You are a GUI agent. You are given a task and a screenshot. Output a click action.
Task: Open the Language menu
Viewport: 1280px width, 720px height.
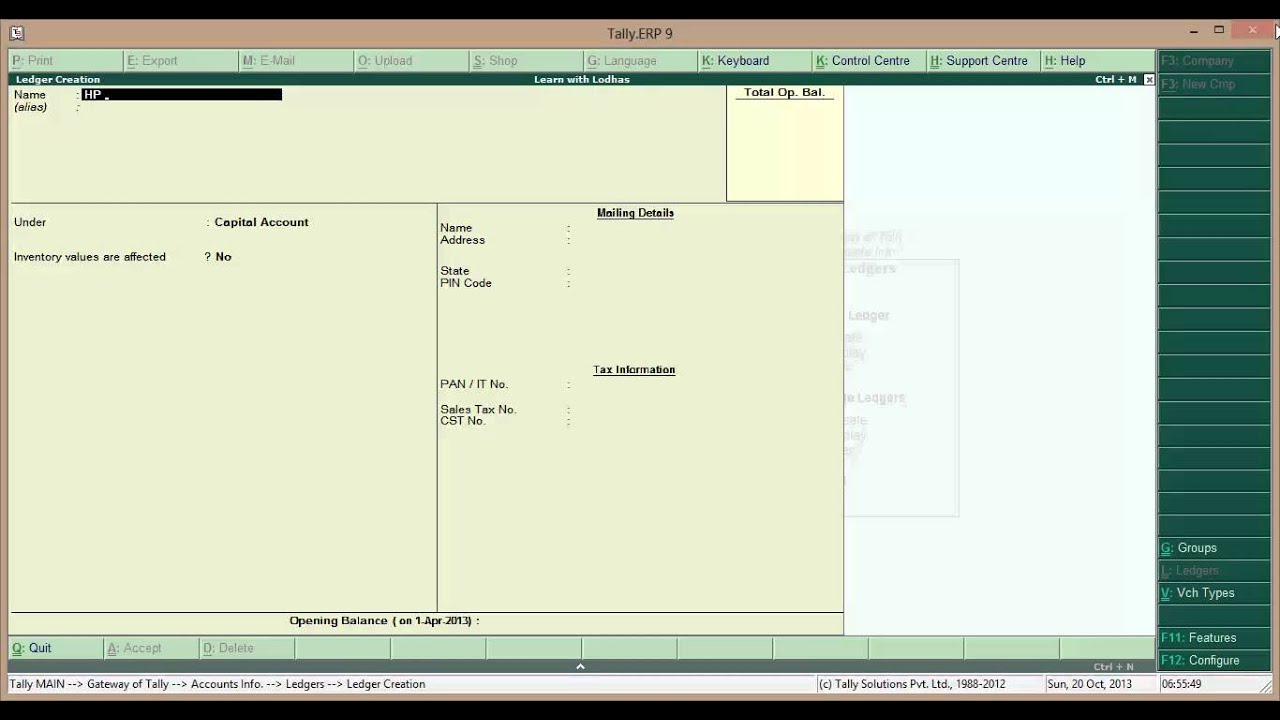[x=640, y=61]
